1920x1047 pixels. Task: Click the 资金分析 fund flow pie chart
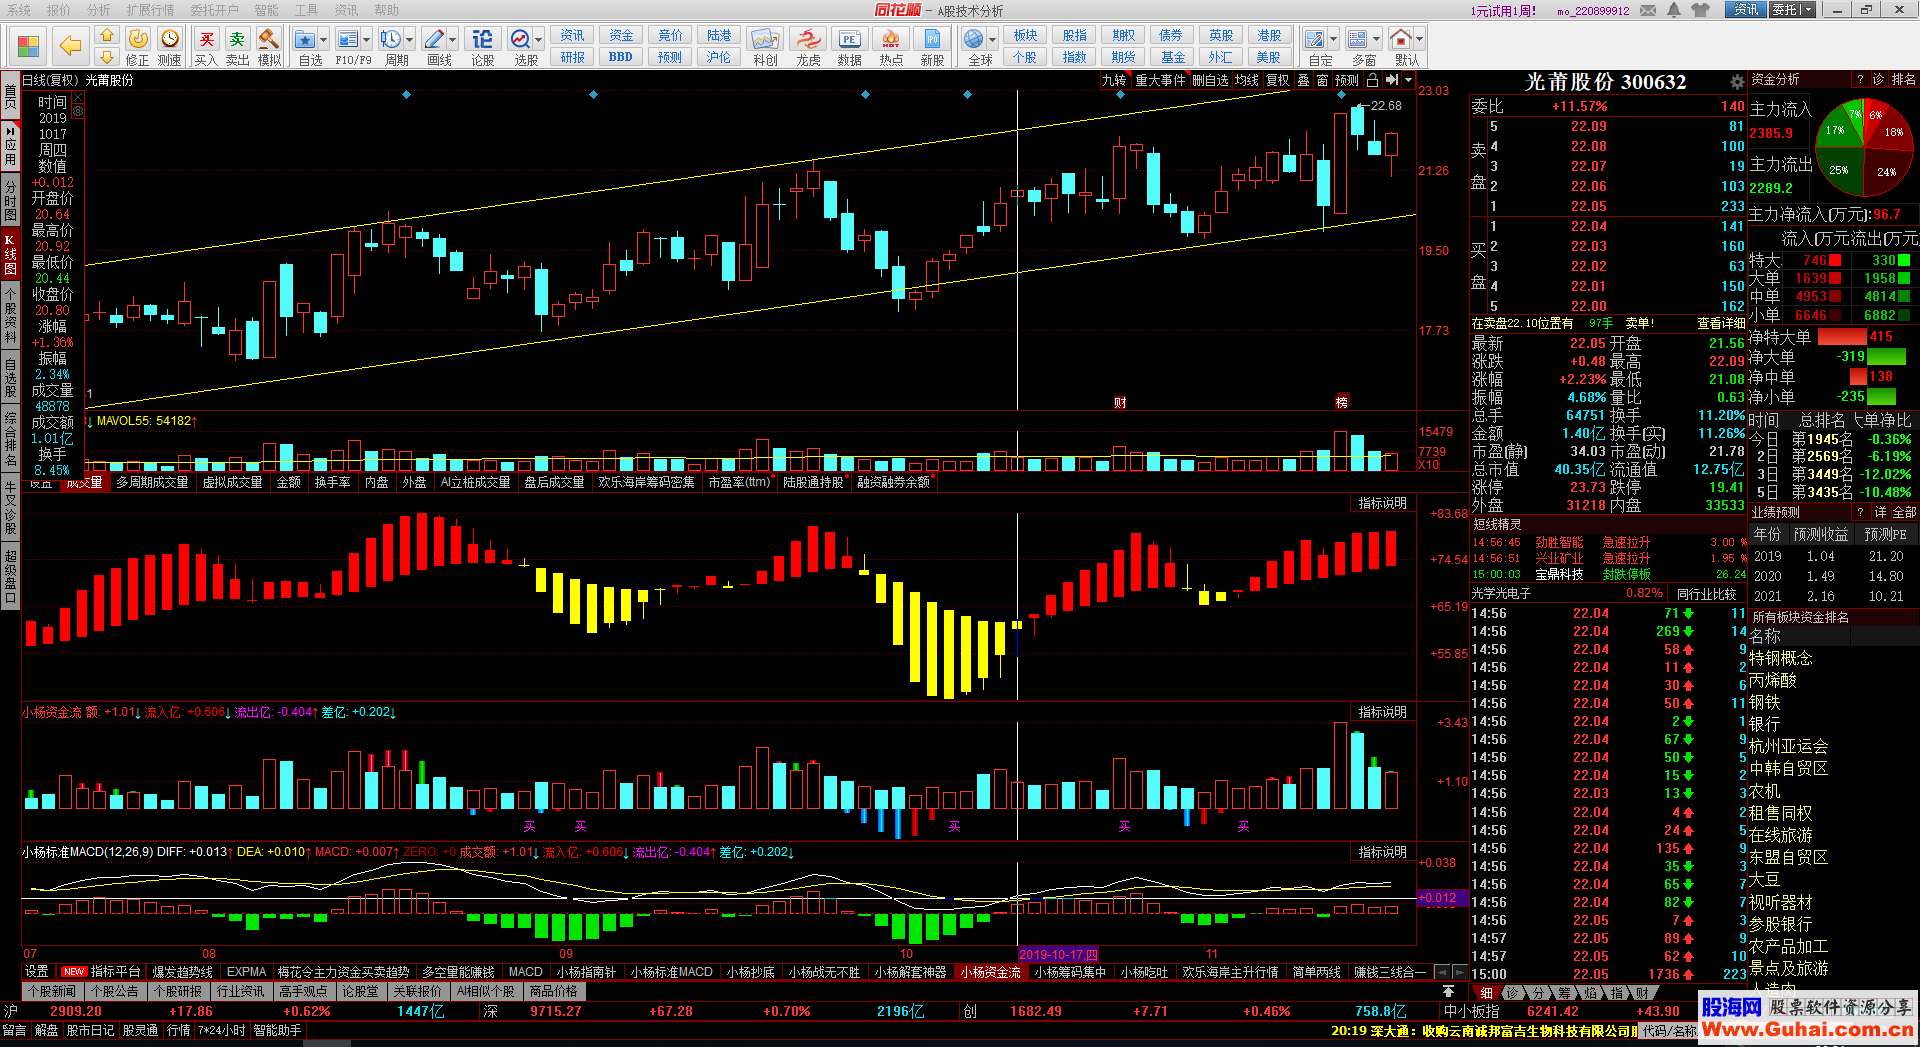(x=1863, y=149)
